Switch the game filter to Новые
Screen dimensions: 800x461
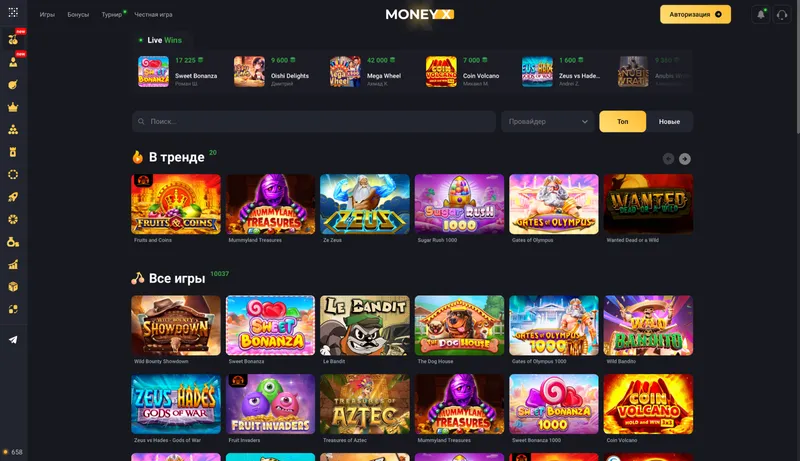(x=669, y=121)
